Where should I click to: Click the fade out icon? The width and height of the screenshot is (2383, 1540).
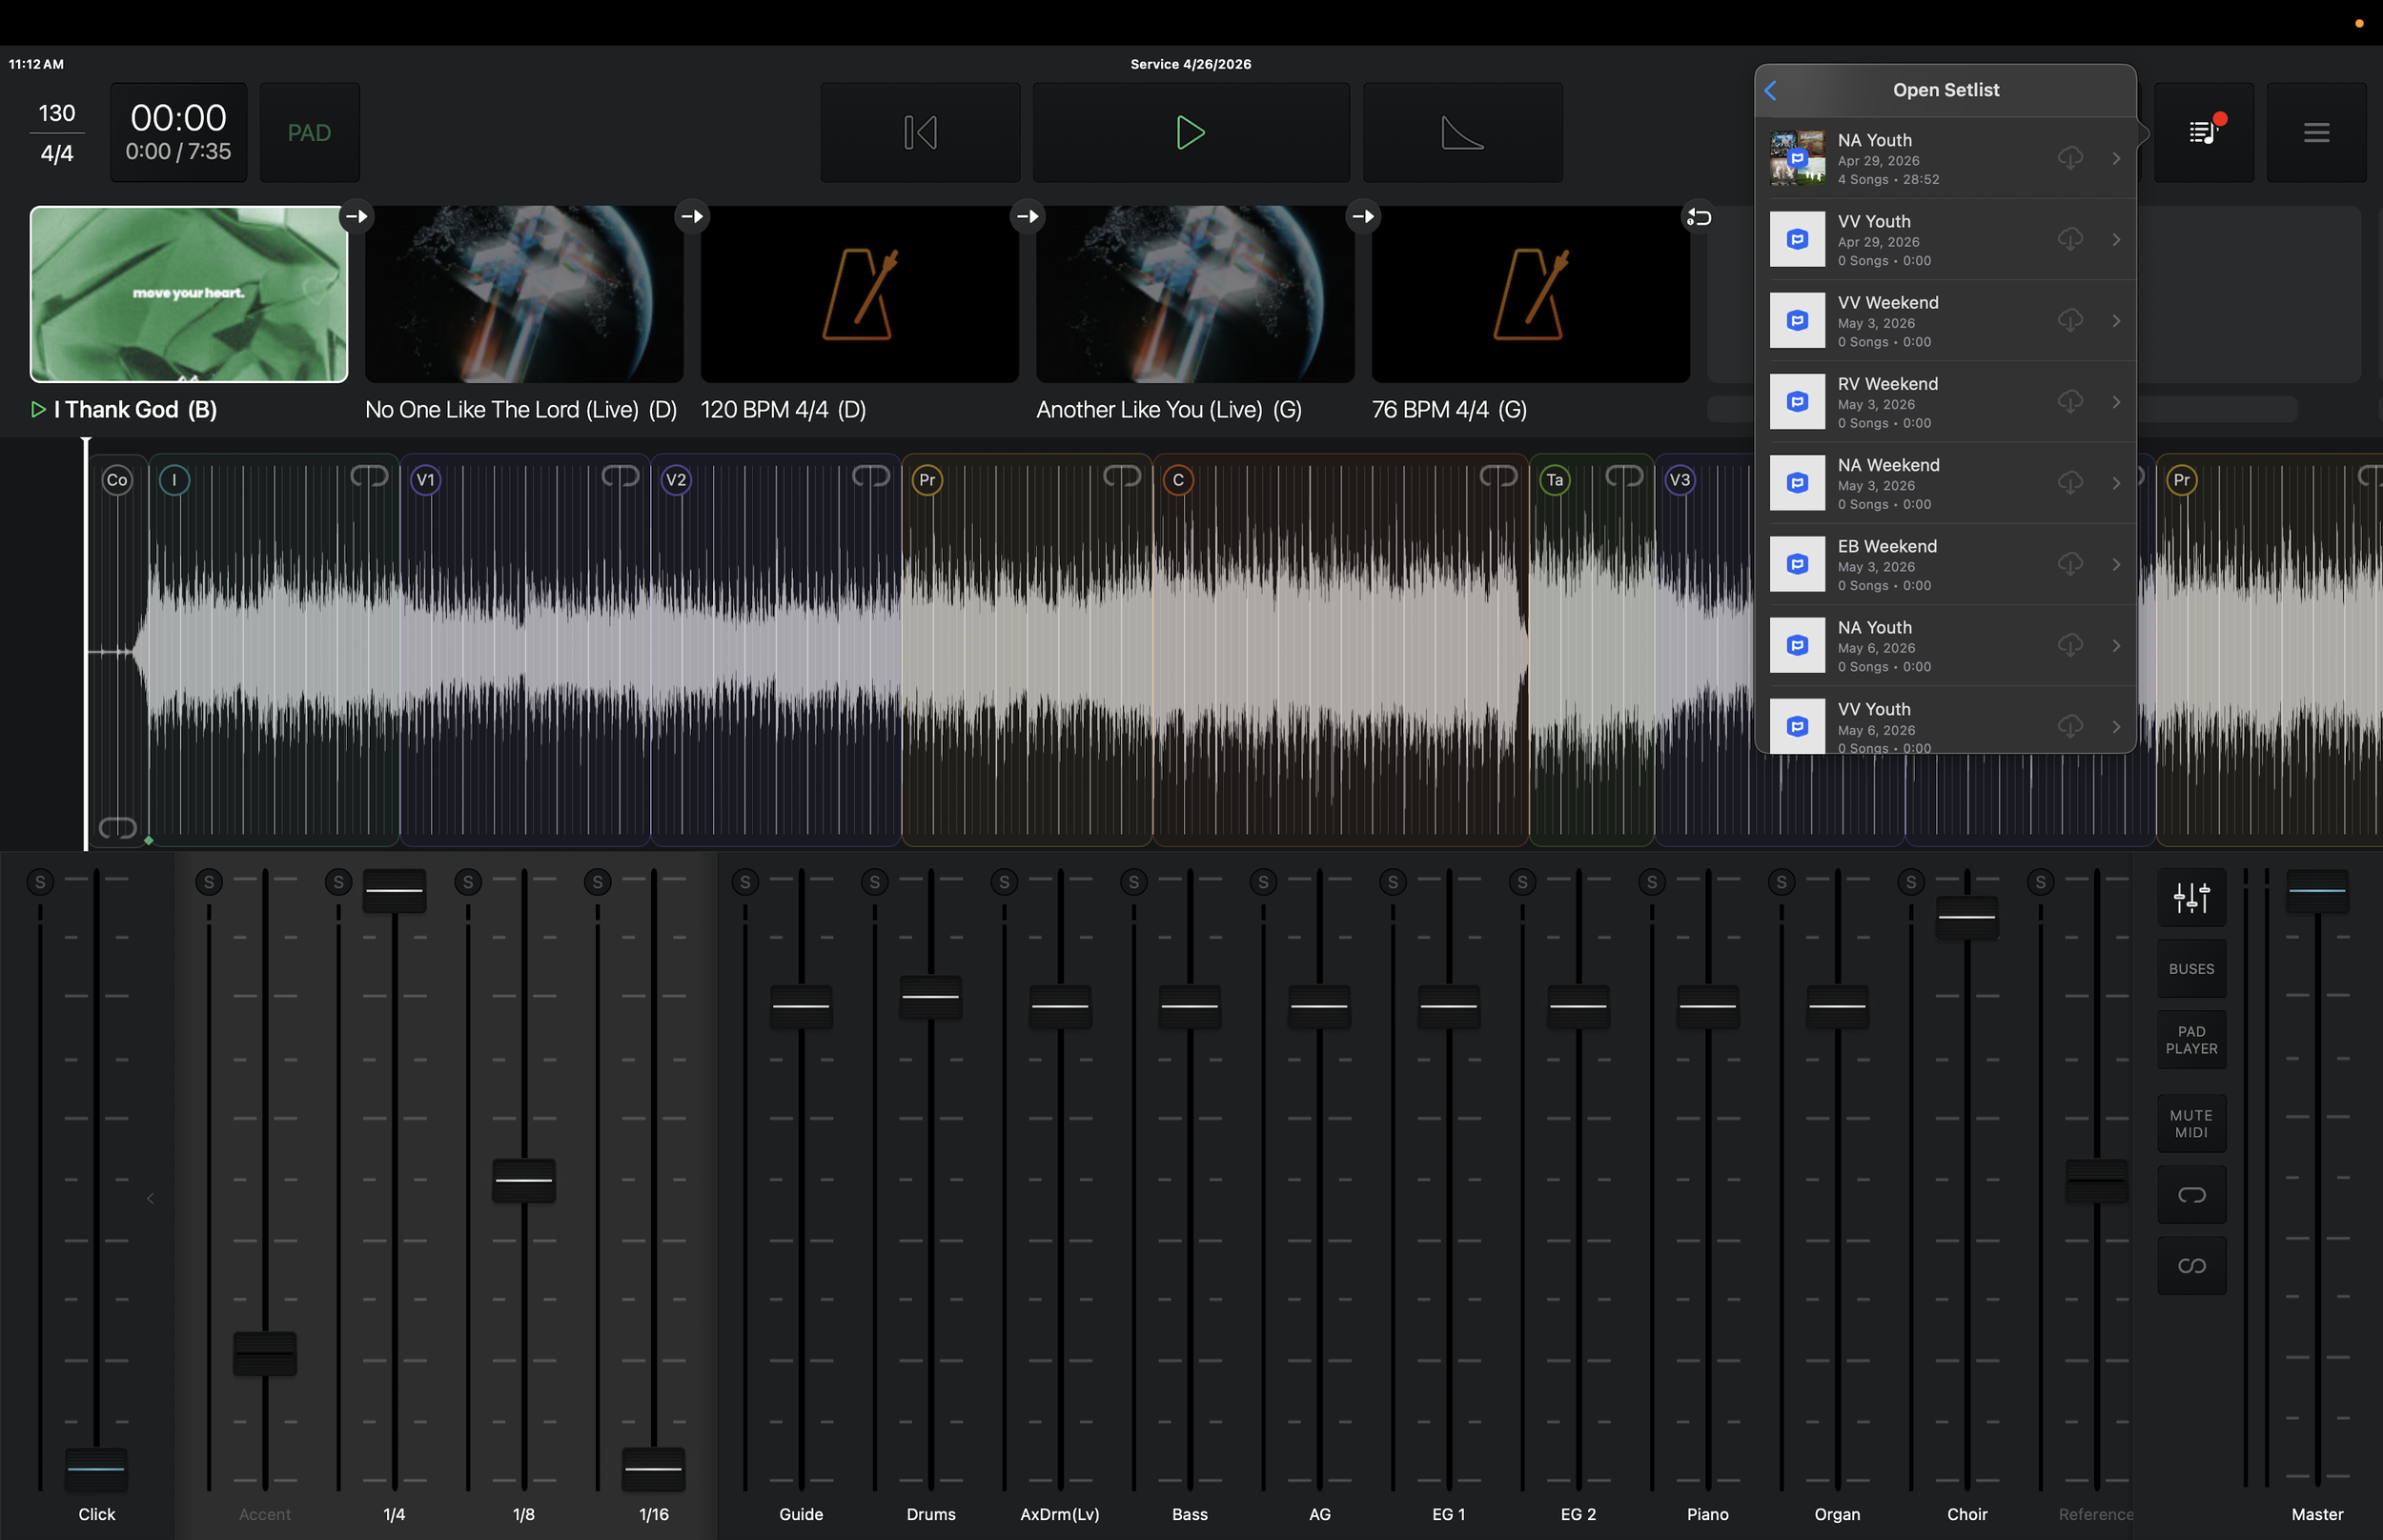(x=1462, y=133)
